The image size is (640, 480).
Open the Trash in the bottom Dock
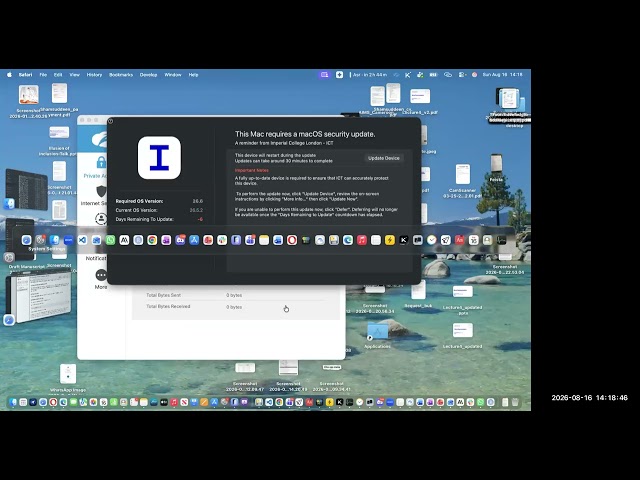point(515,402)
